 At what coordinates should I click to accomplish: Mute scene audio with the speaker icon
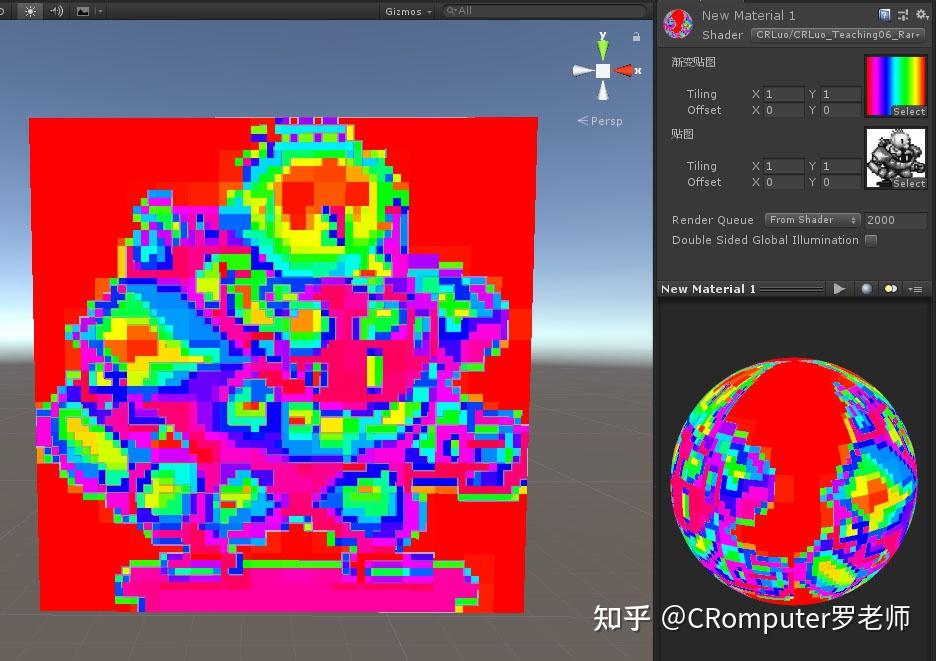pyautogui.click(x=56, y=11)
